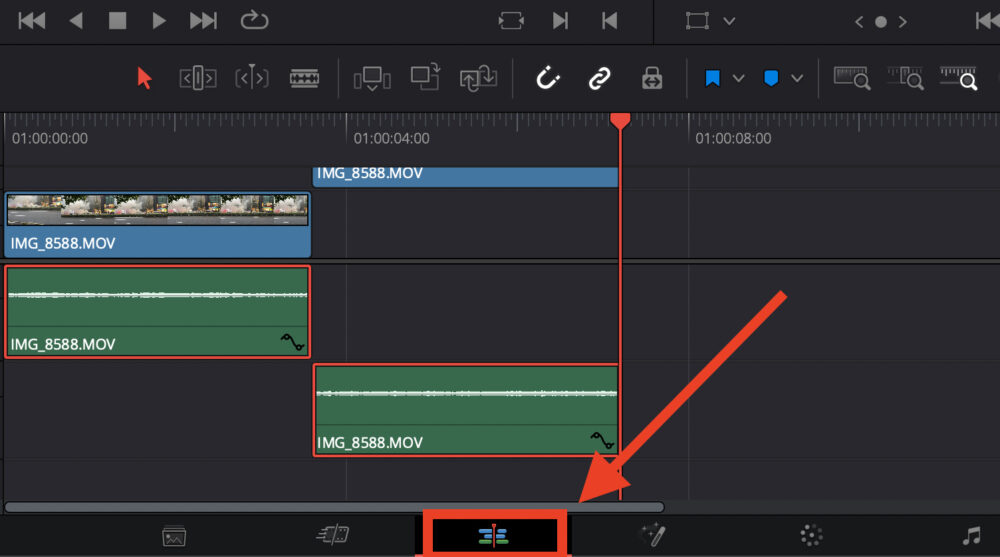Open the marker color dropdown

click(x=797, y=78)
